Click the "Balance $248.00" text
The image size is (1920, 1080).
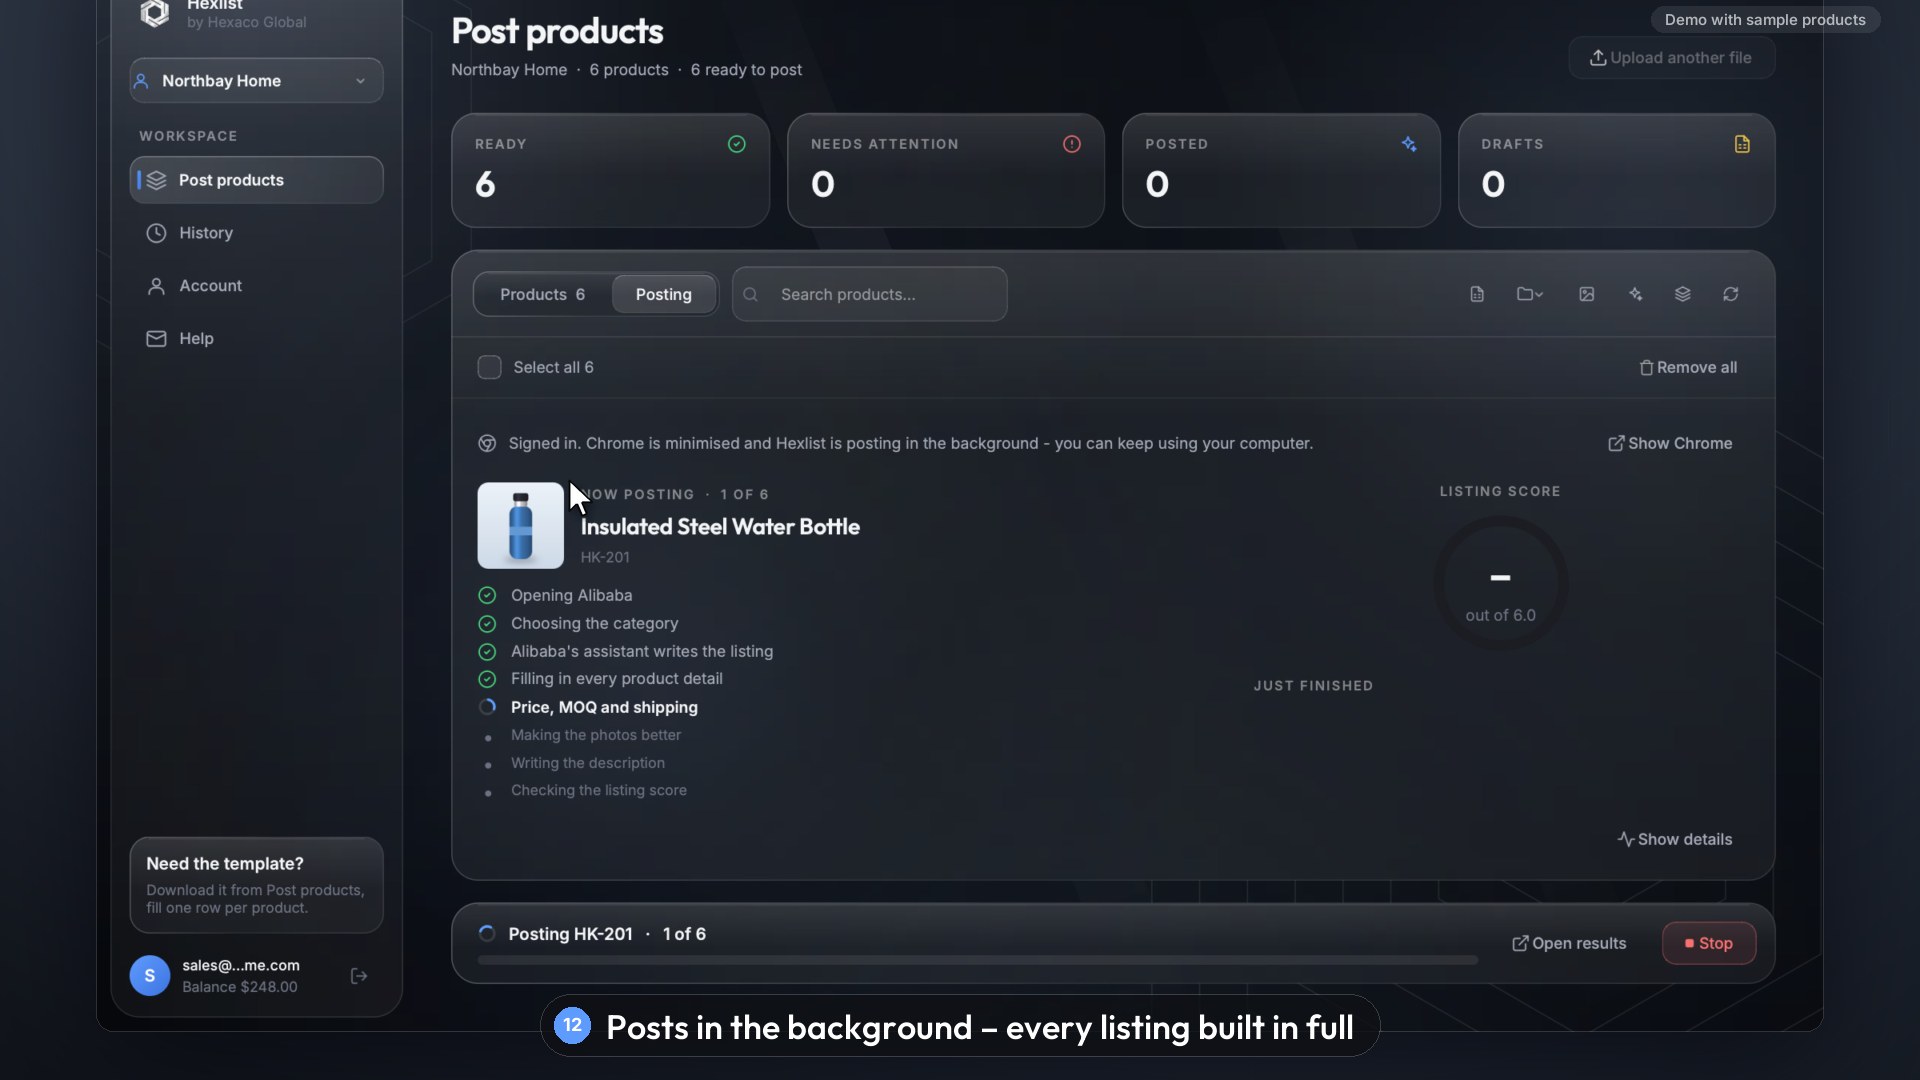(240, 987)
